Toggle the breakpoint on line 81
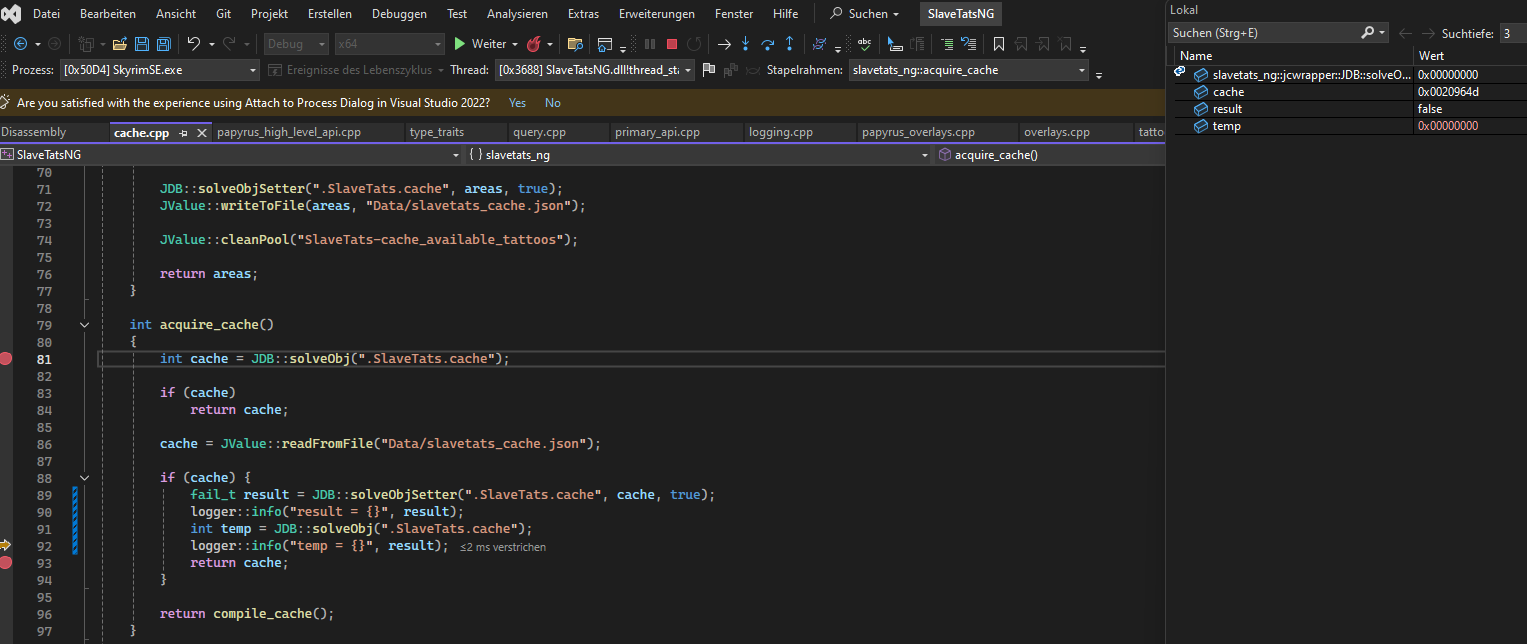The width and height of the screenshot is (1527, 644). coord(6,359)
